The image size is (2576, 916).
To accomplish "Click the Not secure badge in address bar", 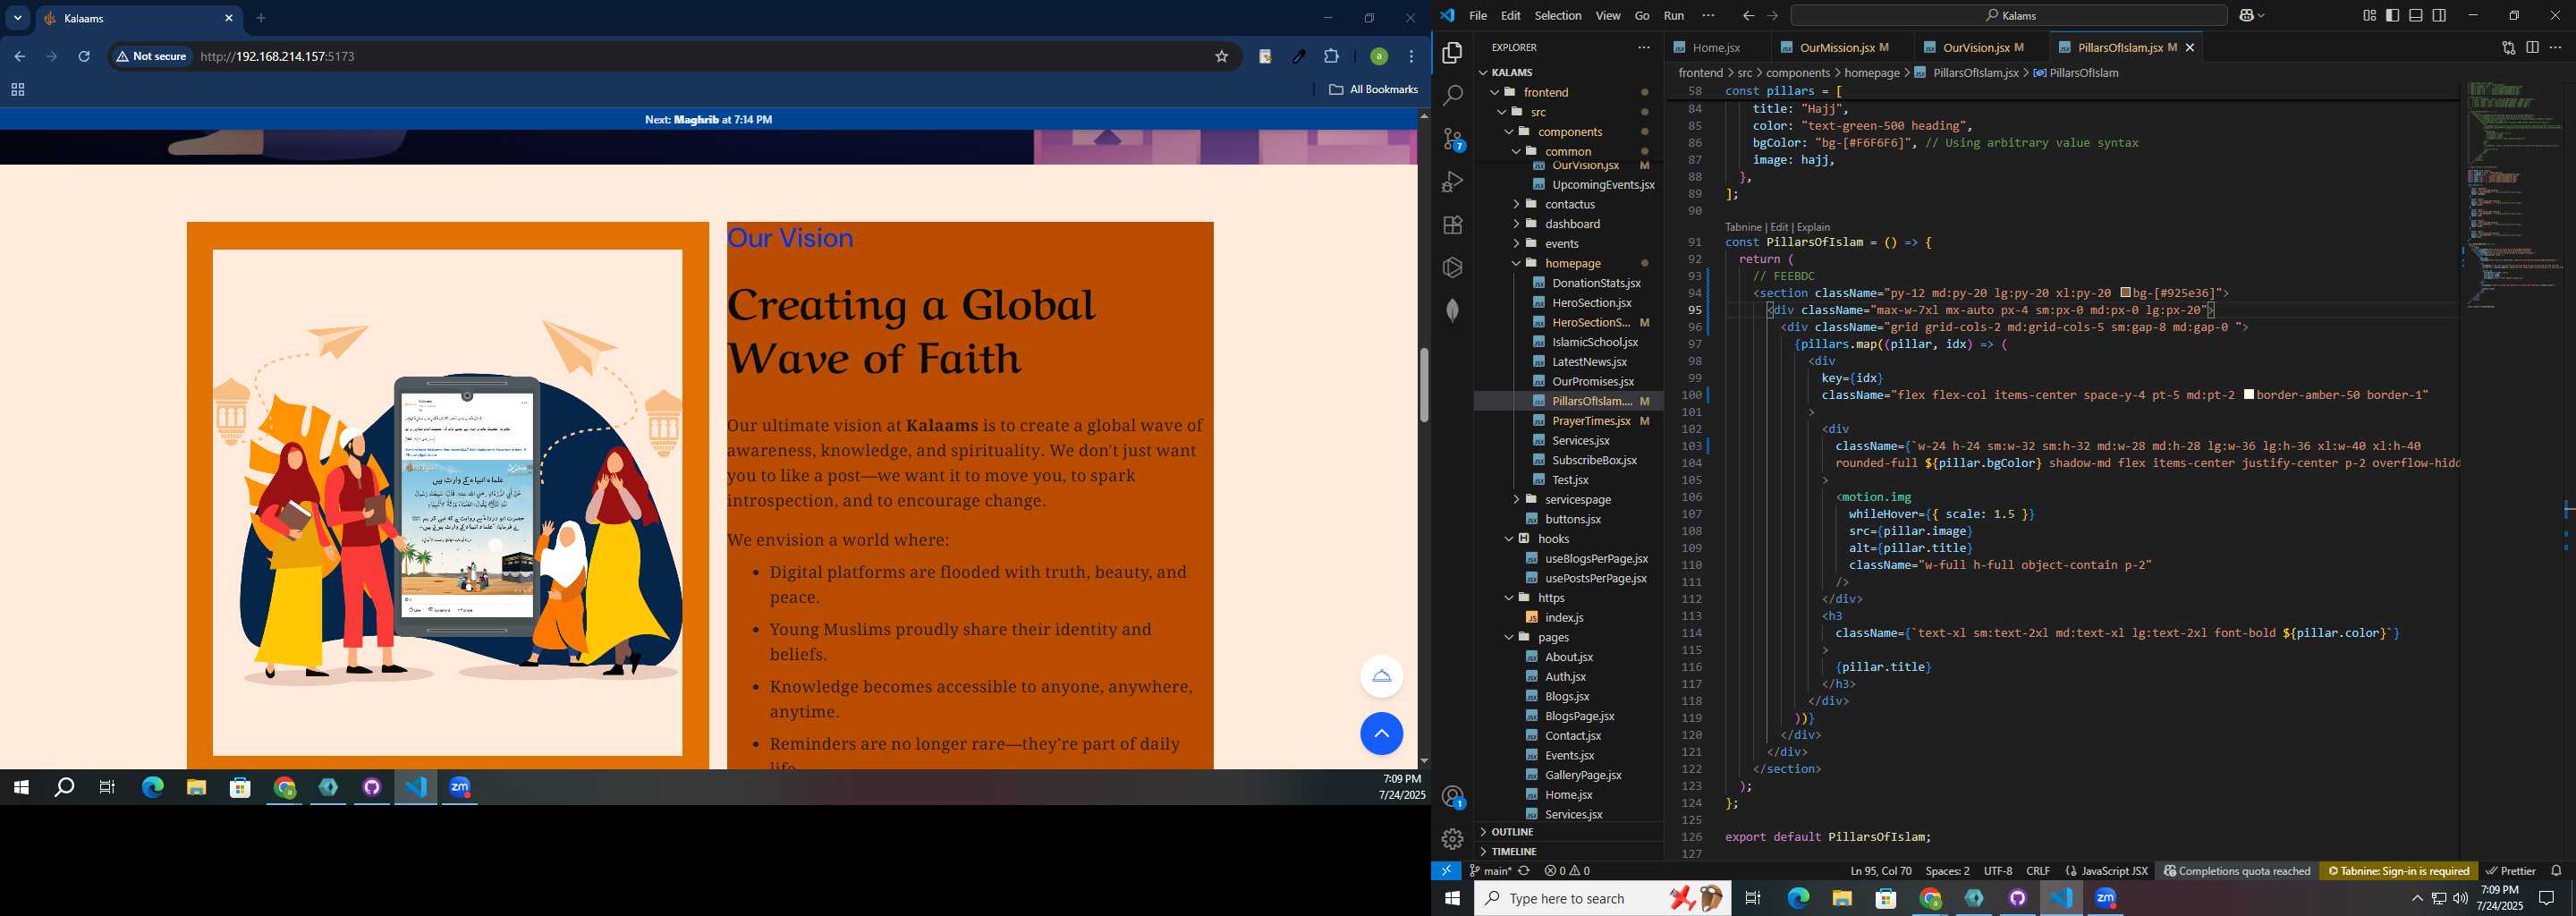I will 151,57.
